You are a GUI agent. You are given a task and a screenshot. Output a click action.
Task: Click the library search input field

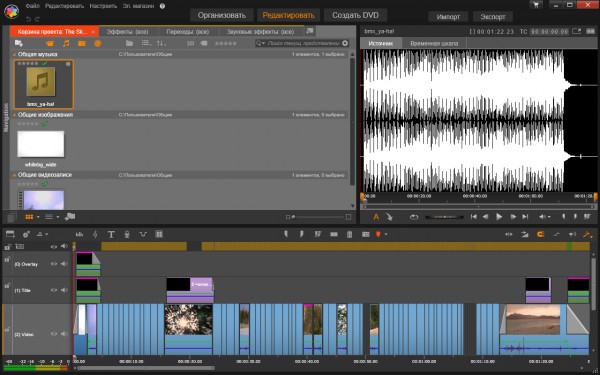pos(303,44)
